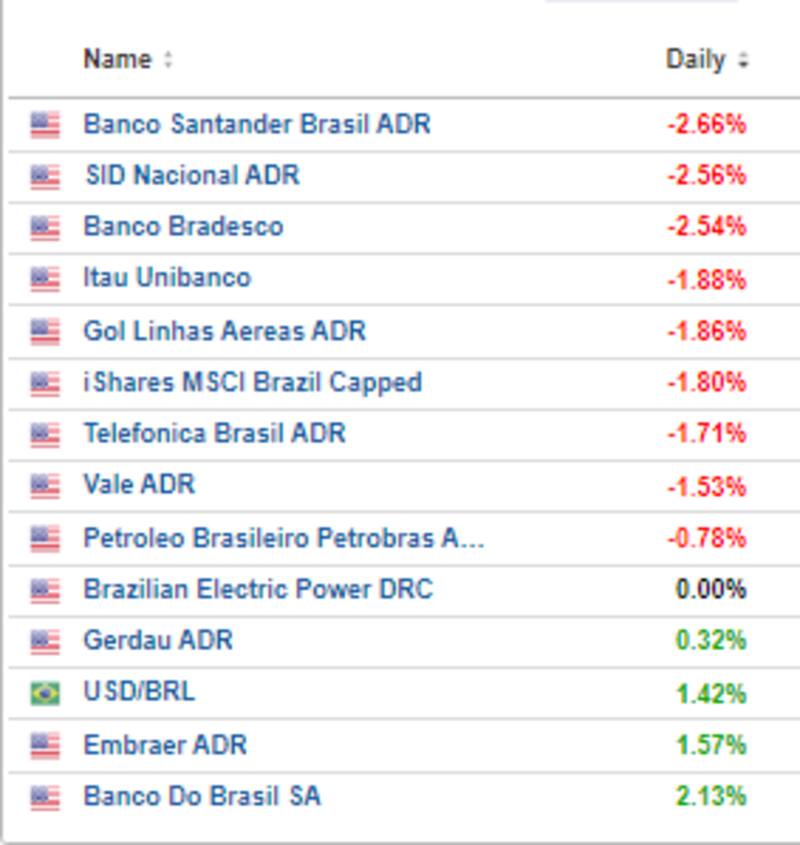The height and width of the screenshot is (845, 800).
Task: Click the US flag beside Banco Santander Brasil ADR
Action: tap(45, 125)
